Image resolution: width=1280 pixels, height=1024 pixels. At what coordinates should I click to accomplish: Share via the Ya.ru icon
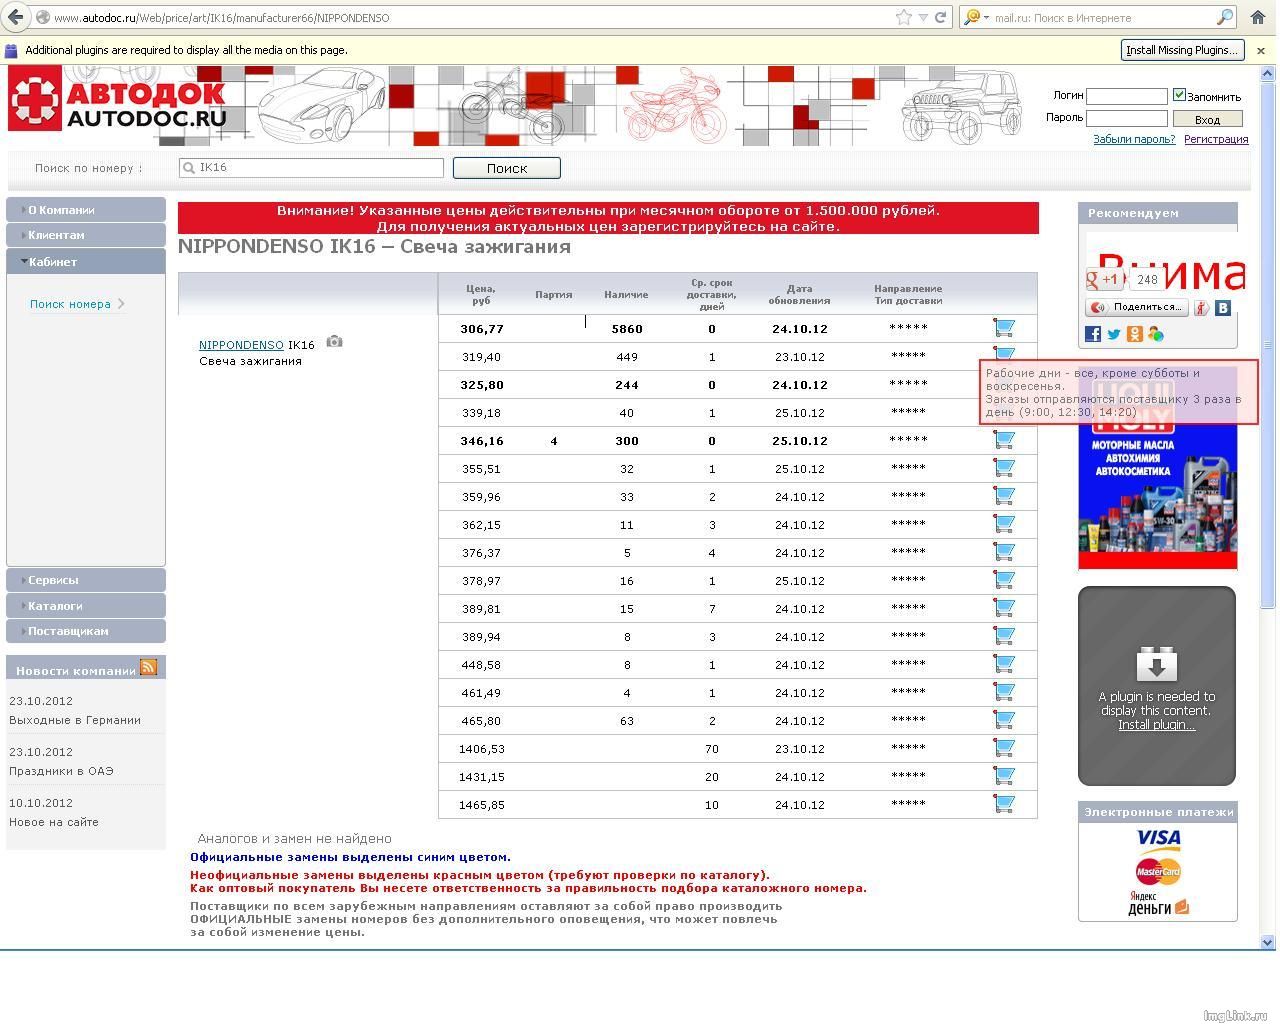click(1201, 308)
